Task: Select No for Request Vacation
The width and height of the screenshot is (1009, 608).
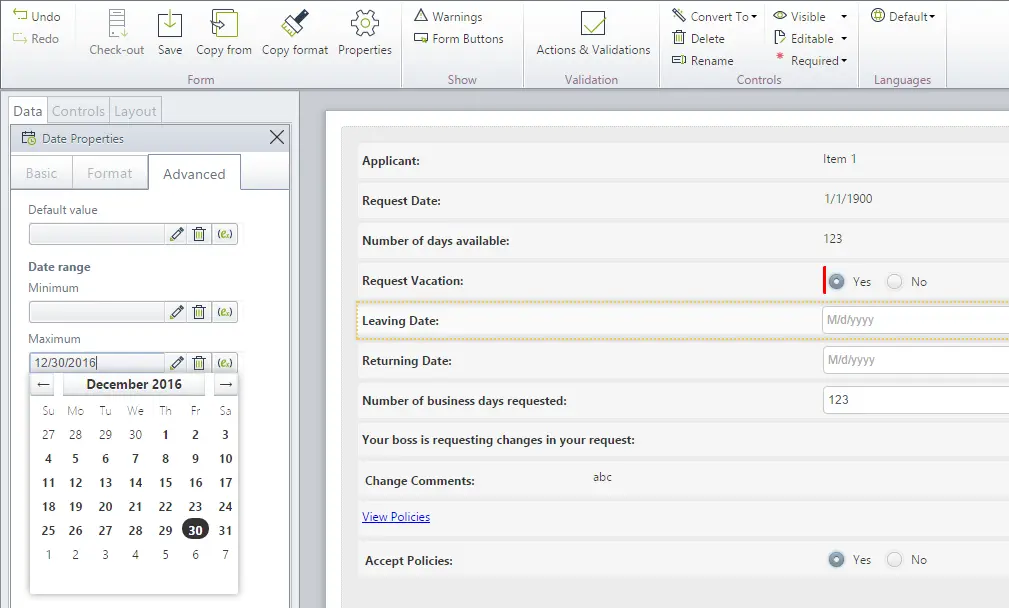Action: tap(894, 282)
